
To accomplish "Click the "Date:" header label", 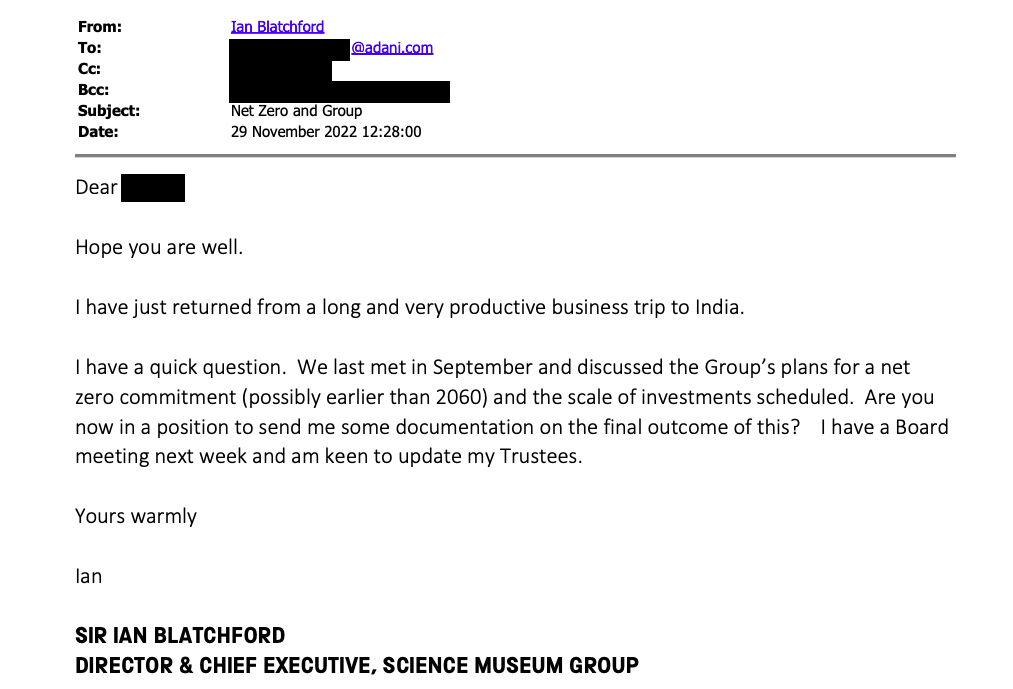I will coord(98,131).
